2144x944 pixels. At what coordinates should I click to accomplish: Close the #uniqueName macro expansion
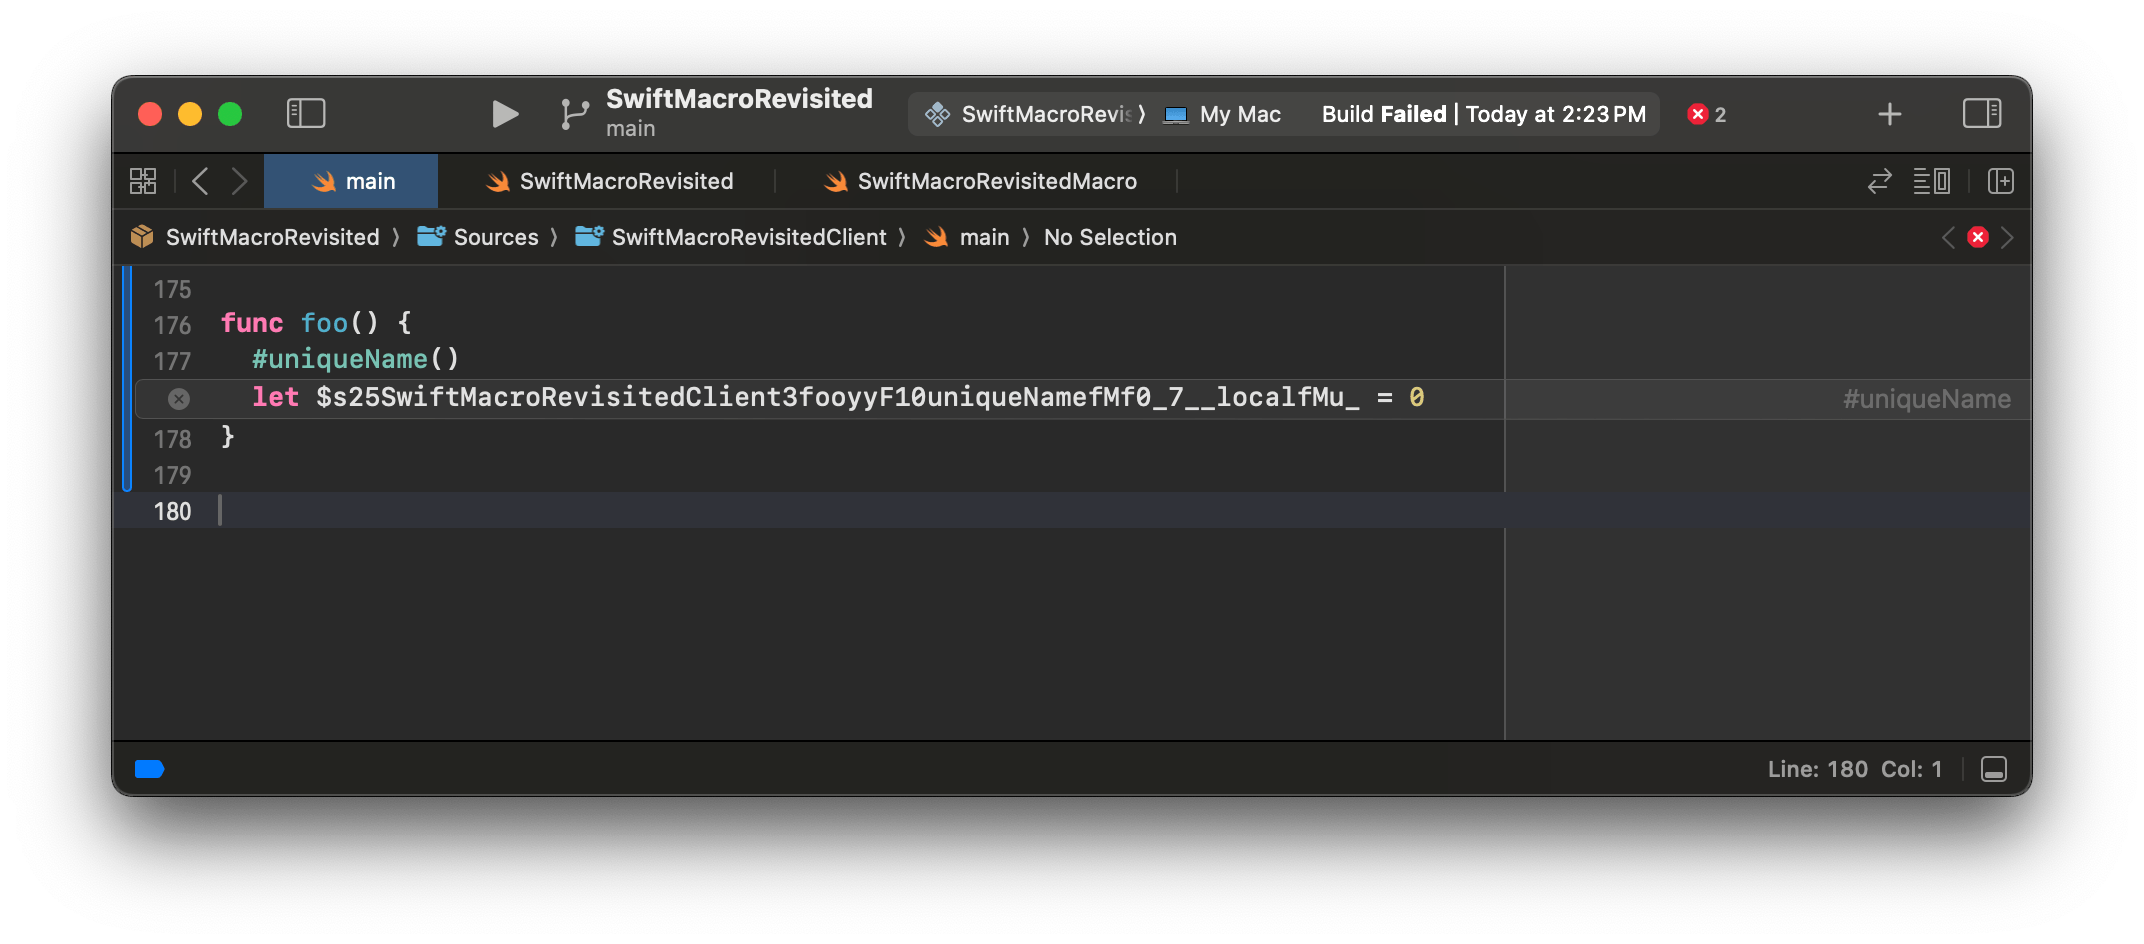click(x=179, y=399)
